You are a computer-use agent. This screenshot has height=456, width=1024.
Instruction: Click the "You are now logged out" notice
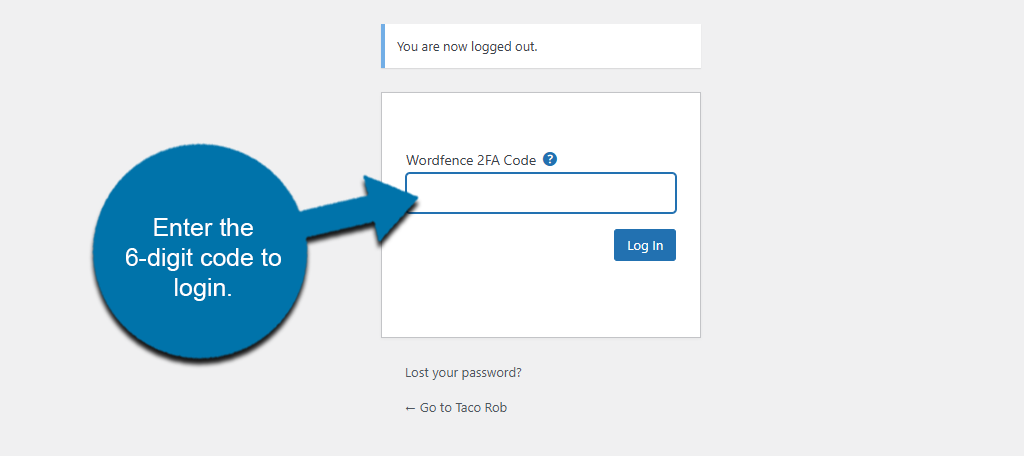point(467,46)
